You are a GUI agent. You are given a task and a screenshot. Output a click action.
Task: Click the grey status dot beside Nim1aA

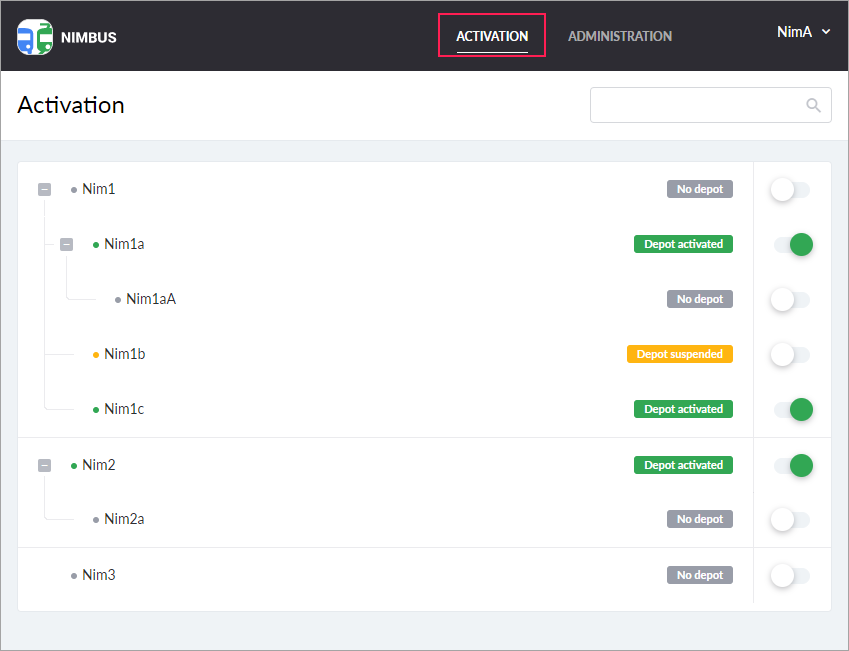pyautogui.click(x=118, y=299)
